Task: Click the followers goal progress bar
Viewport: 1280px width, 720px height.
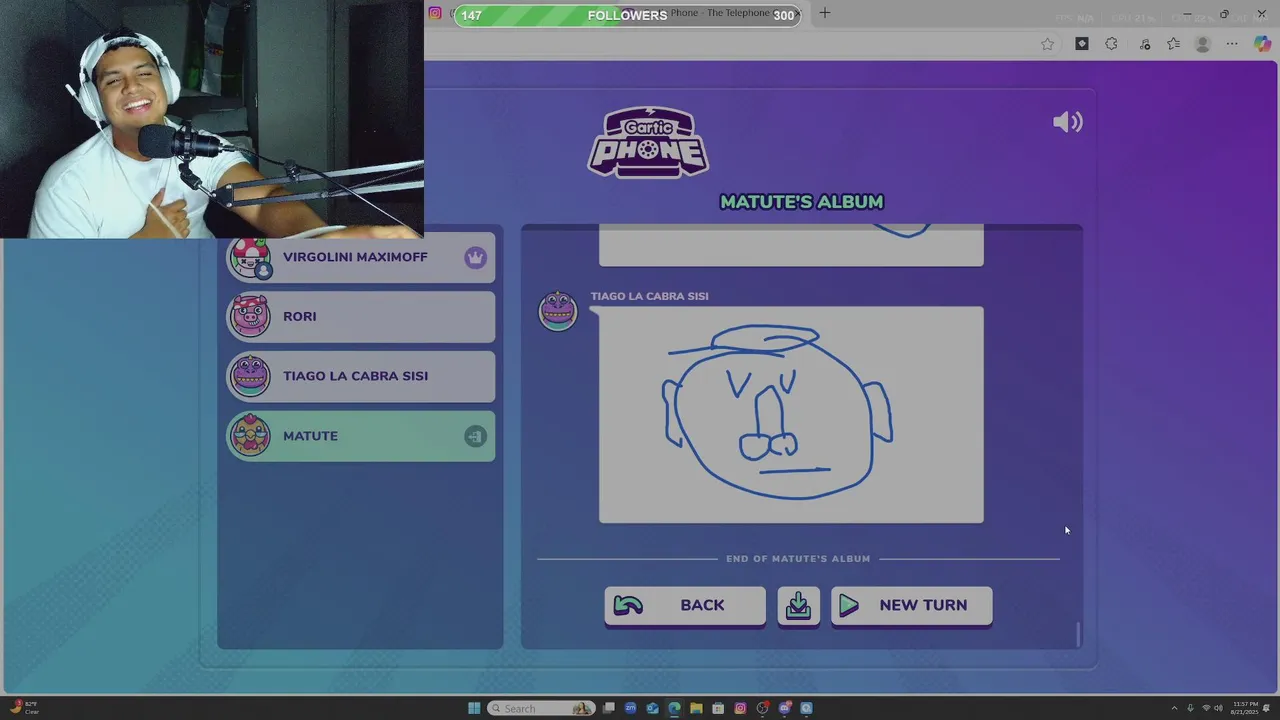Action: (627, 15)
